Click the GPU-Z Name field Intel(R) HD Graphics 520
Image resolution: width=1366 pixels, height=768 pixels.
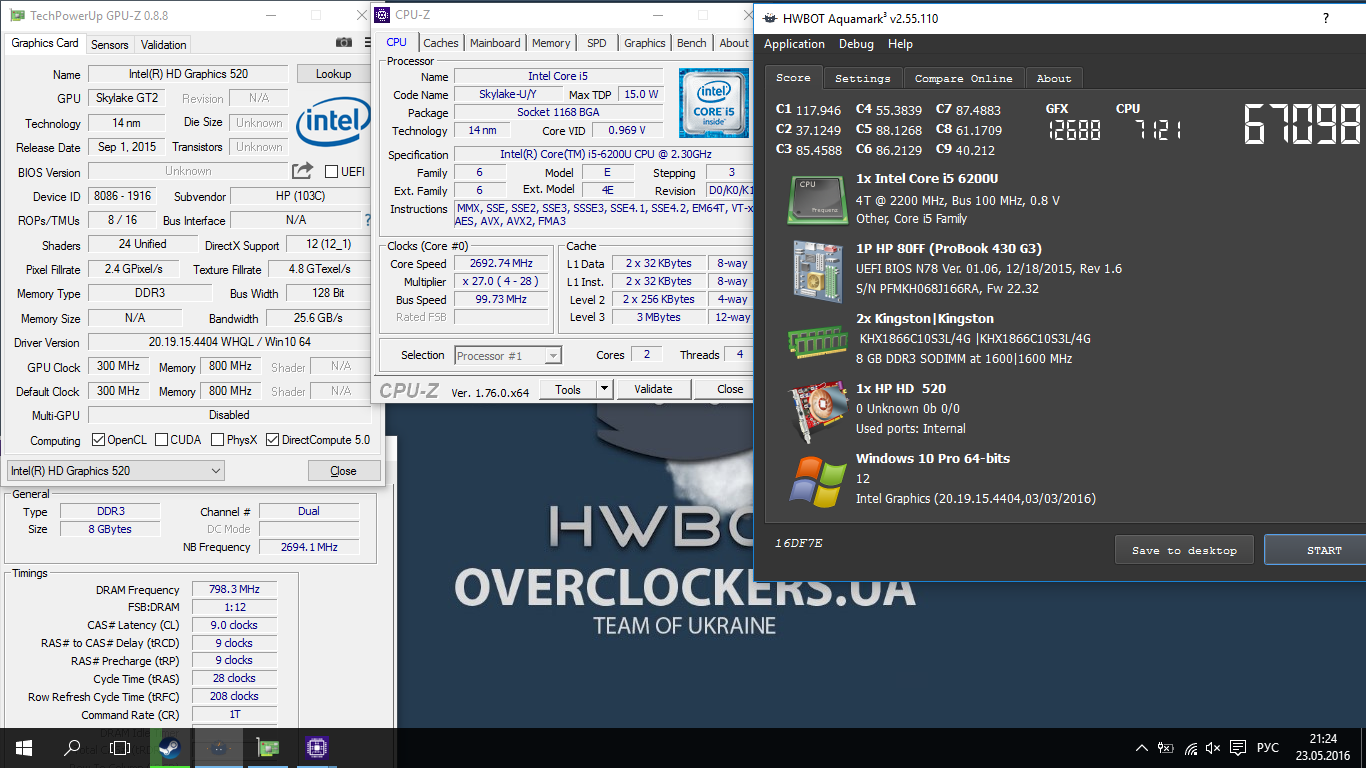pyautogui.click(x=188, y=74)
